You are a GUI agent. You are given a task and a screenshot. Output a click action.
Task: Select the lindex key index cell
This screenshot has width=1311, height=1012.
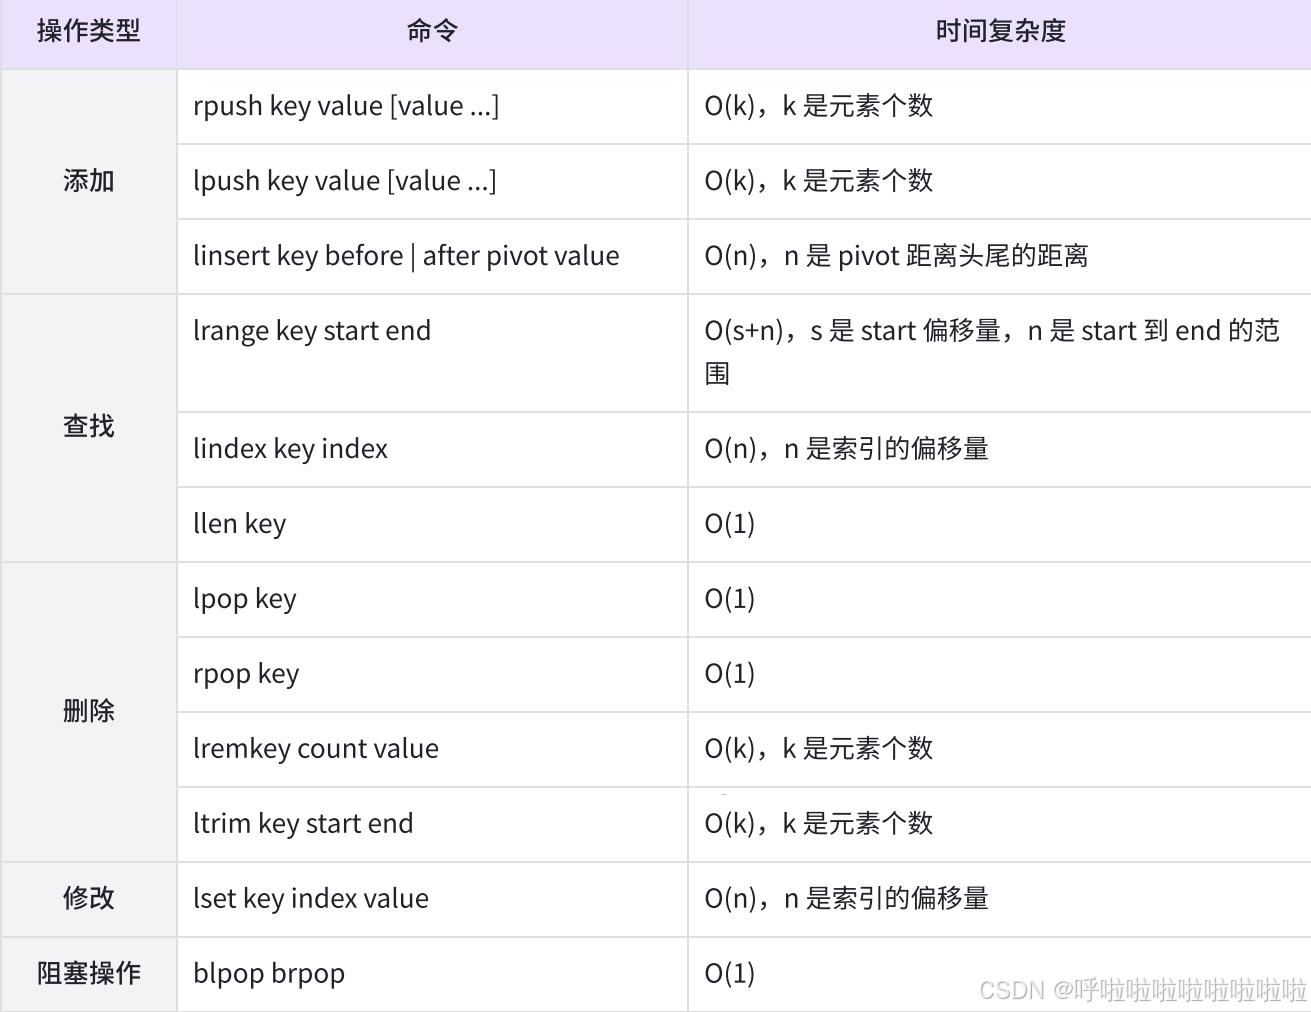click(432, 450)
